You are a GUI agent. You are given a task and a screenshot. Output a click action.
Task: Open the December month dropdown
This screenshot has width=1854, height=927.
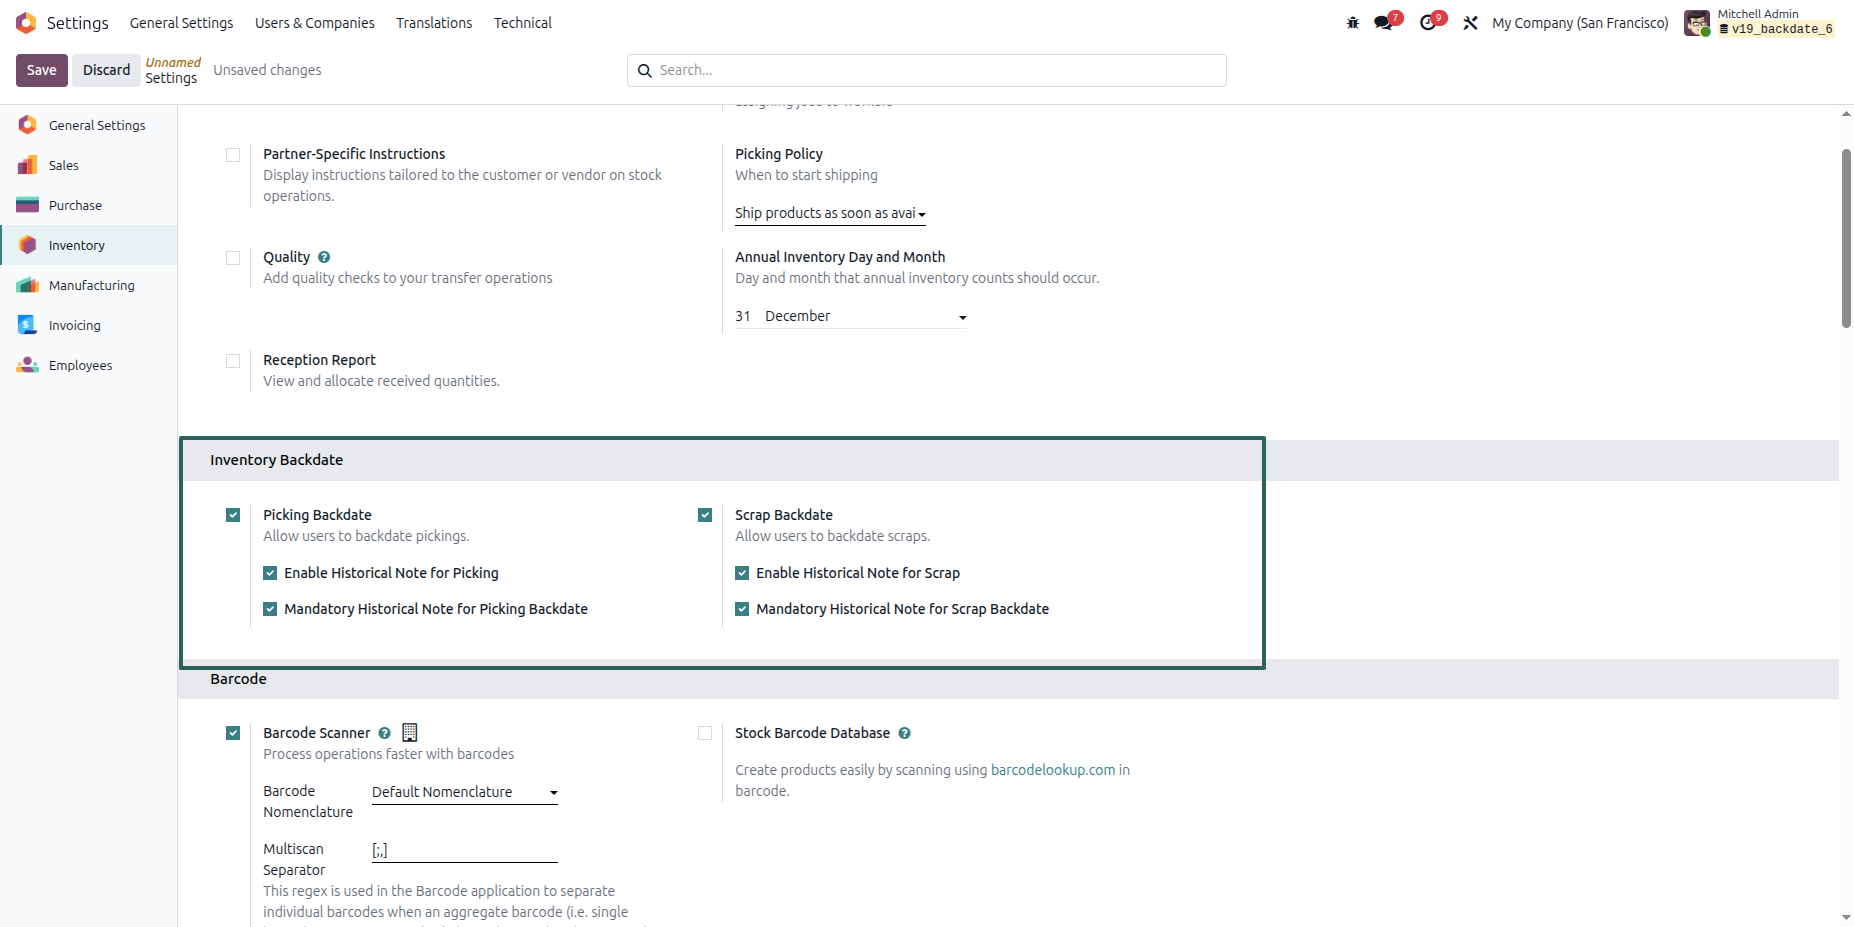pyautogui.click(x=865, y=316)
